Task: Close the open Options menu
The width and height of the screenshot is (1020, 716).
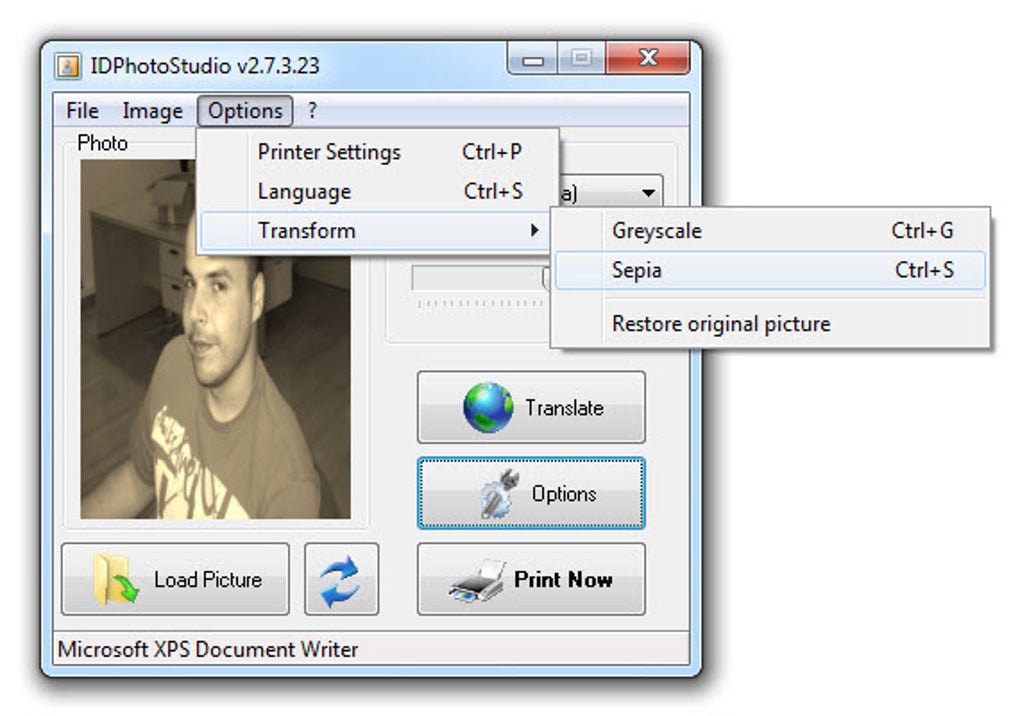Action: pos(245,111)
